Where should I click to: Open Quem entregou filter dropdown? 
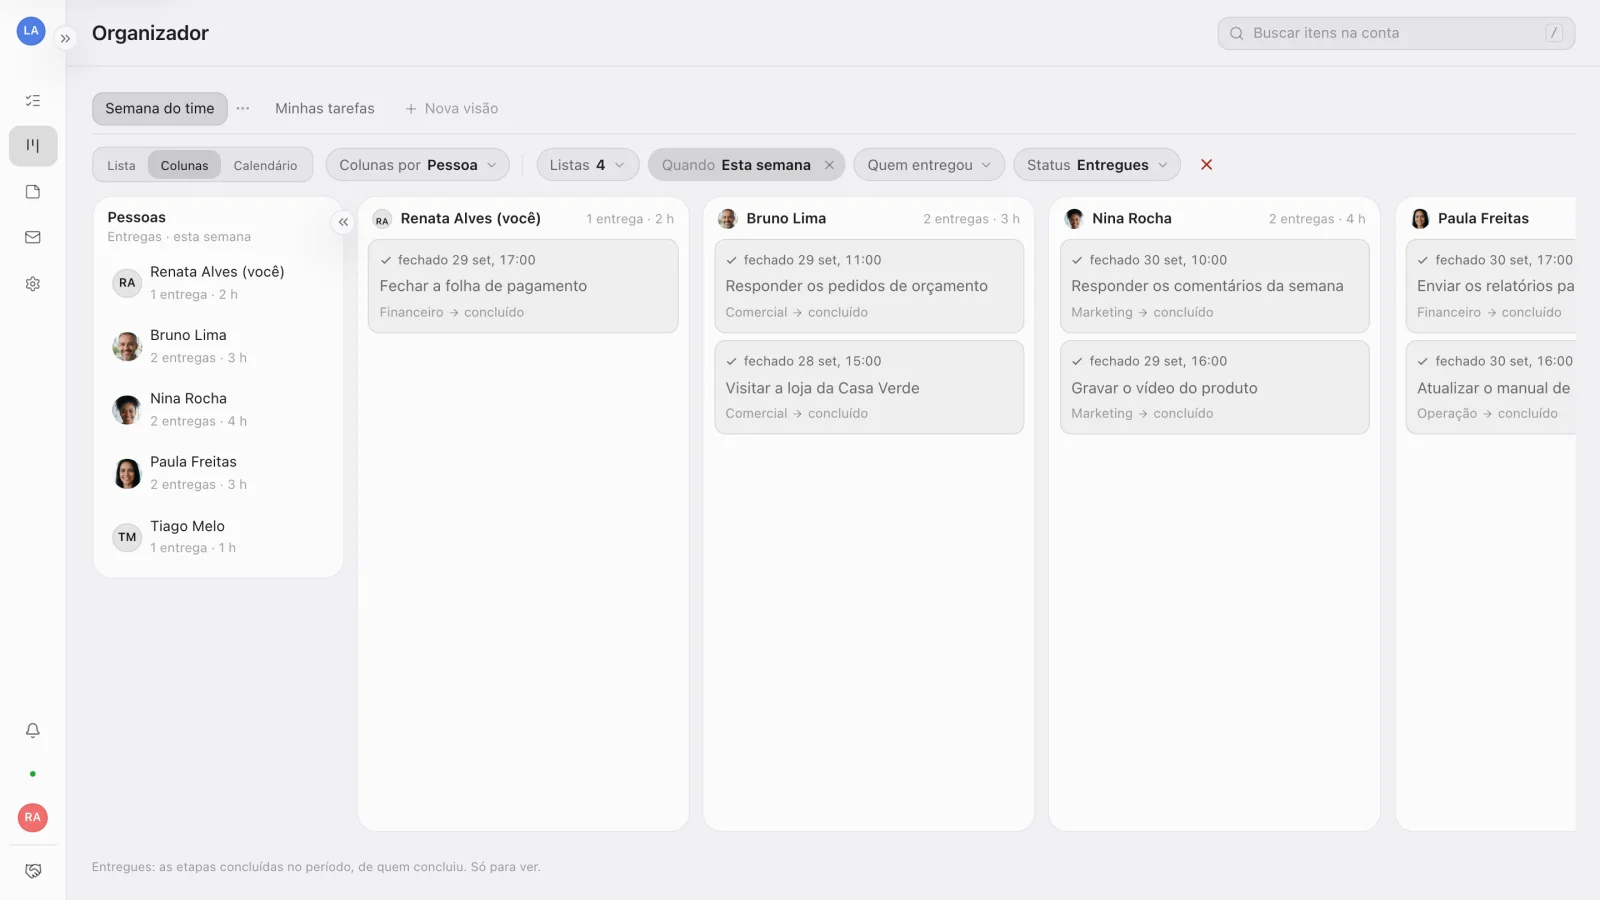929,165
